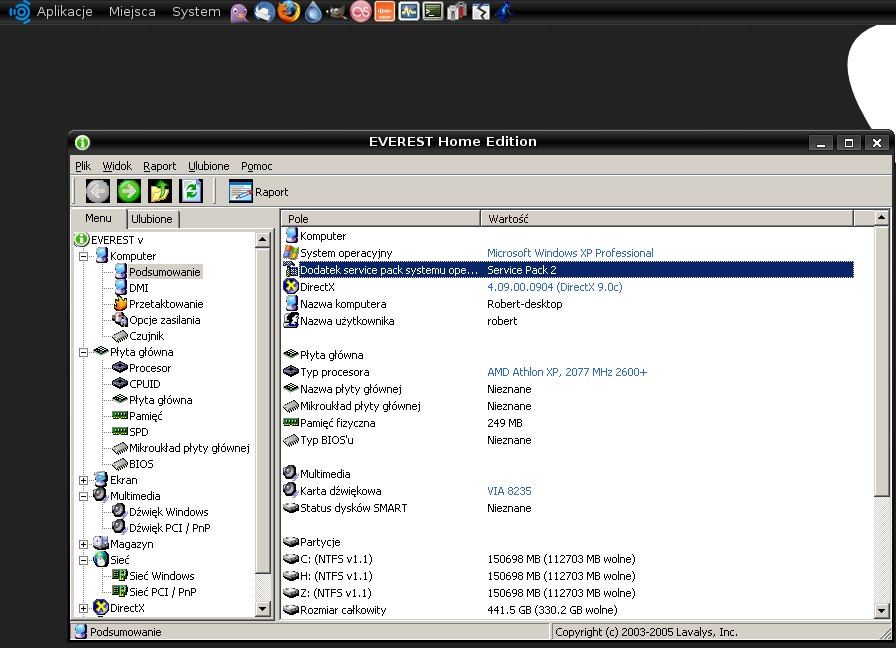Select the Nazwa komputera row
896x648 pixels.
coord(568,304)
